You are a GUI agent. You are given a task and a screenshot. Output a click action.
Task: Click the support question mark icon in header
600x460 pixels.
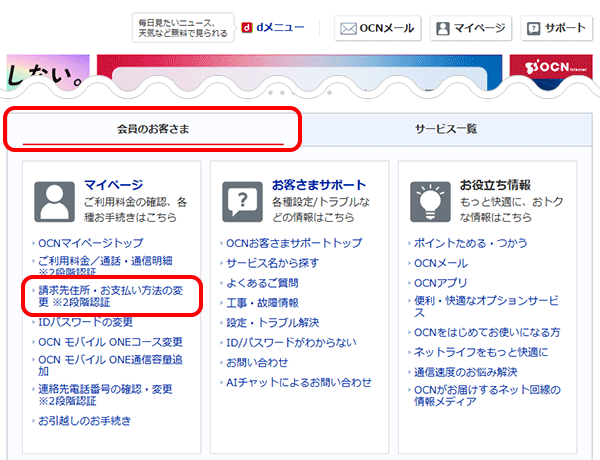coord(535,28)
